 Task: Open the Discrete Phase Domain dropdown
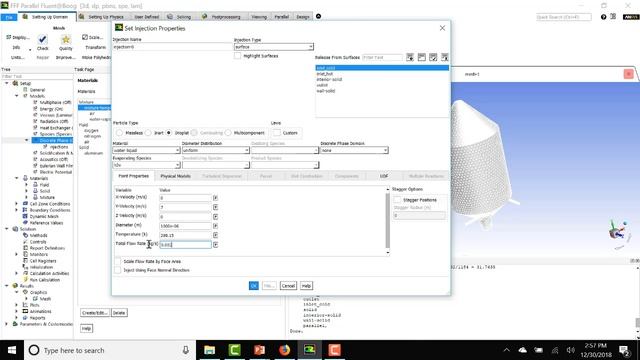click(354, 150)
